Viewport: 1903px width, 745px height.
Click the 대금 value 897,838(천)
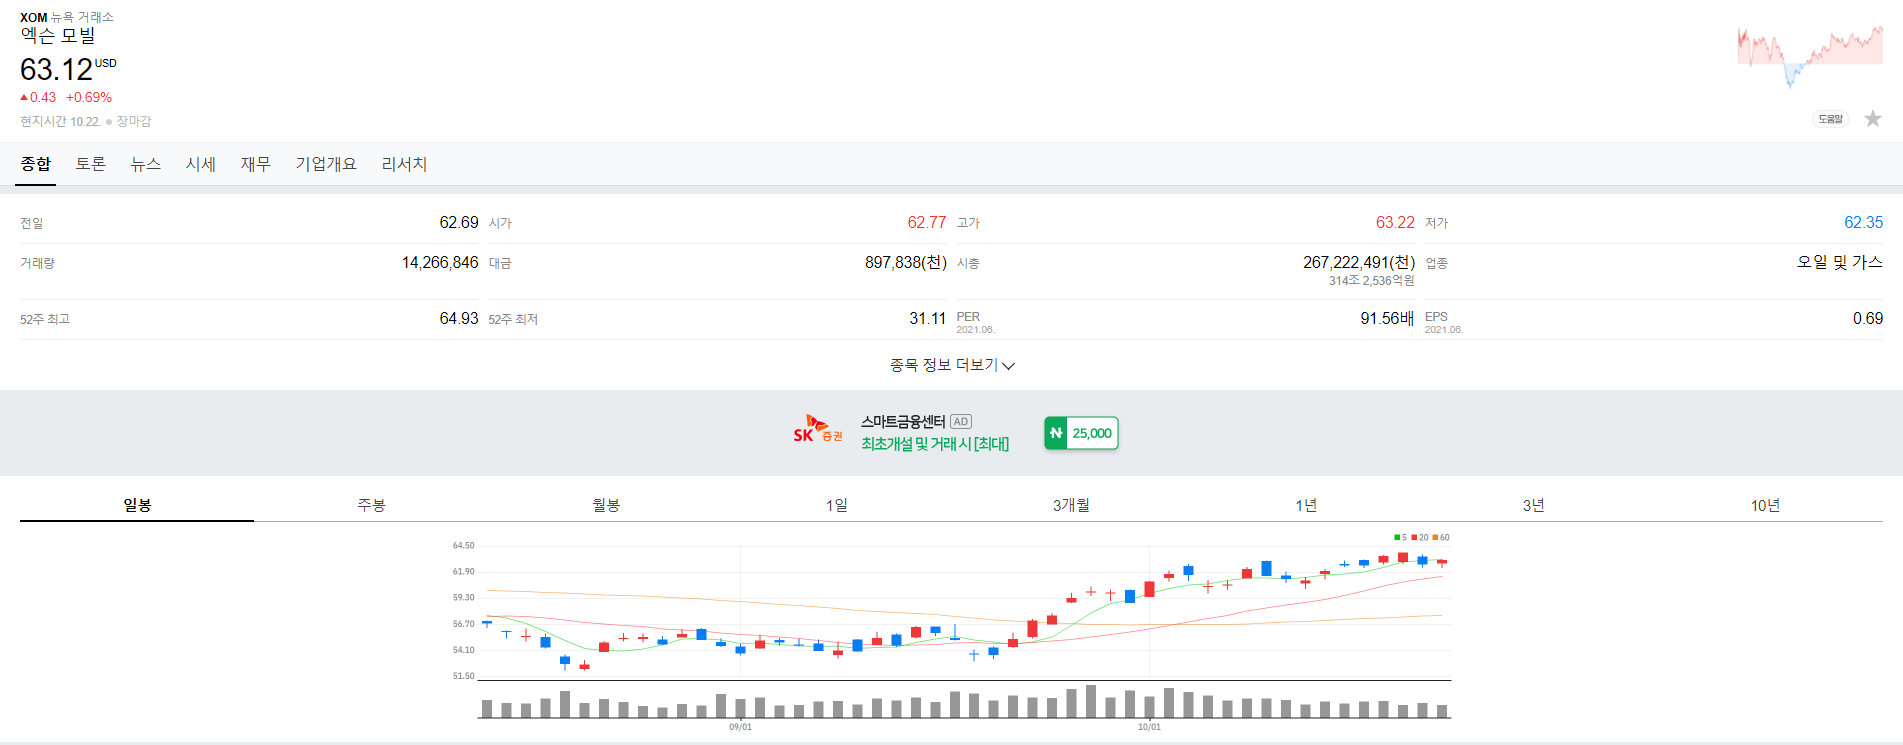(x=906, y=262)
